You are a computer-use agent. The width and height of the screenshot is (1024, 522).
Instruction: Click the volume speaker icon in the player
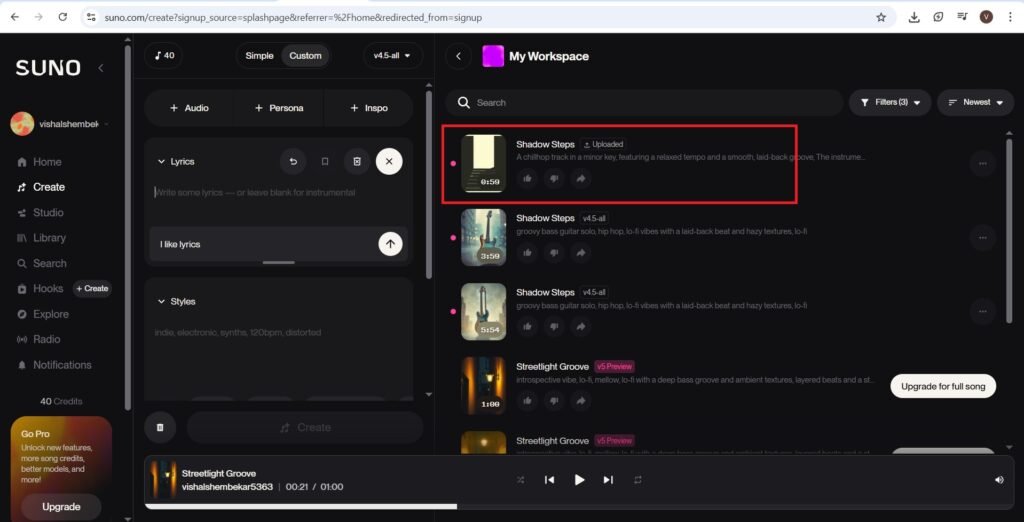pyautogui.click(x=999, y=480)
